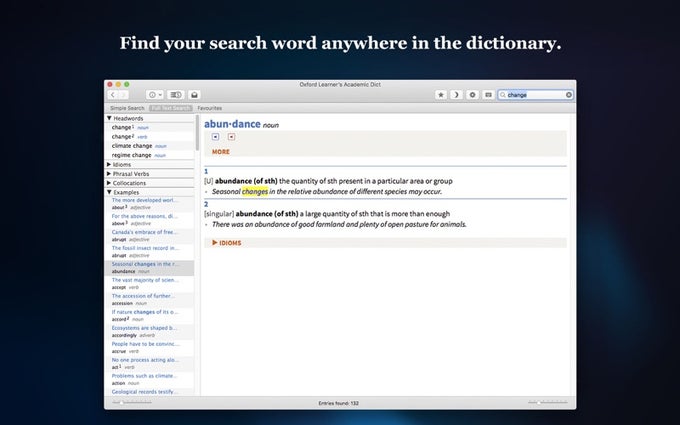Open example 'If nature changes of its o...'
680x425 pixels.
(149, 316)
